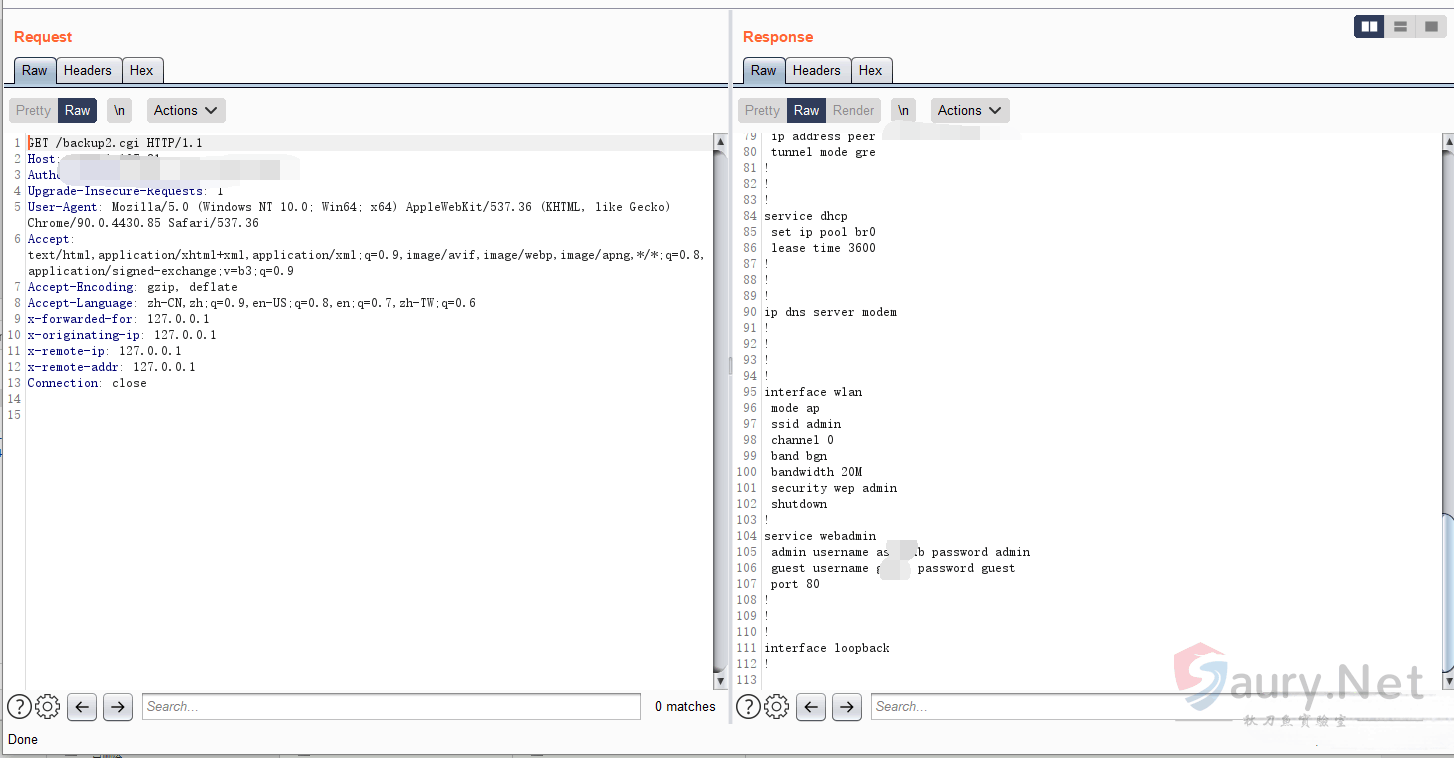Image resolution: width=1454 pixels, height=758 pixels.
Task: Click the back arrow in Response search bar
Action: [x=812, y=707]
